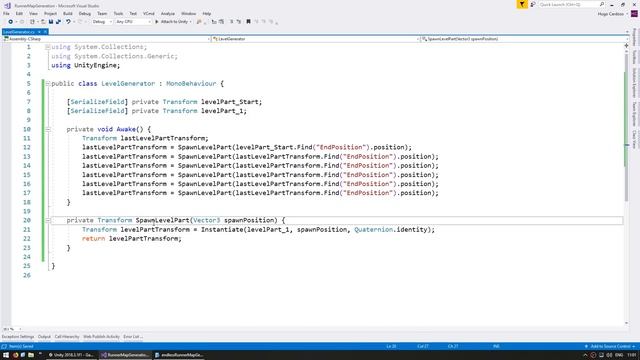Open the View menu
This screenshot has height=360, width=640.
click(x=33, y=14)
